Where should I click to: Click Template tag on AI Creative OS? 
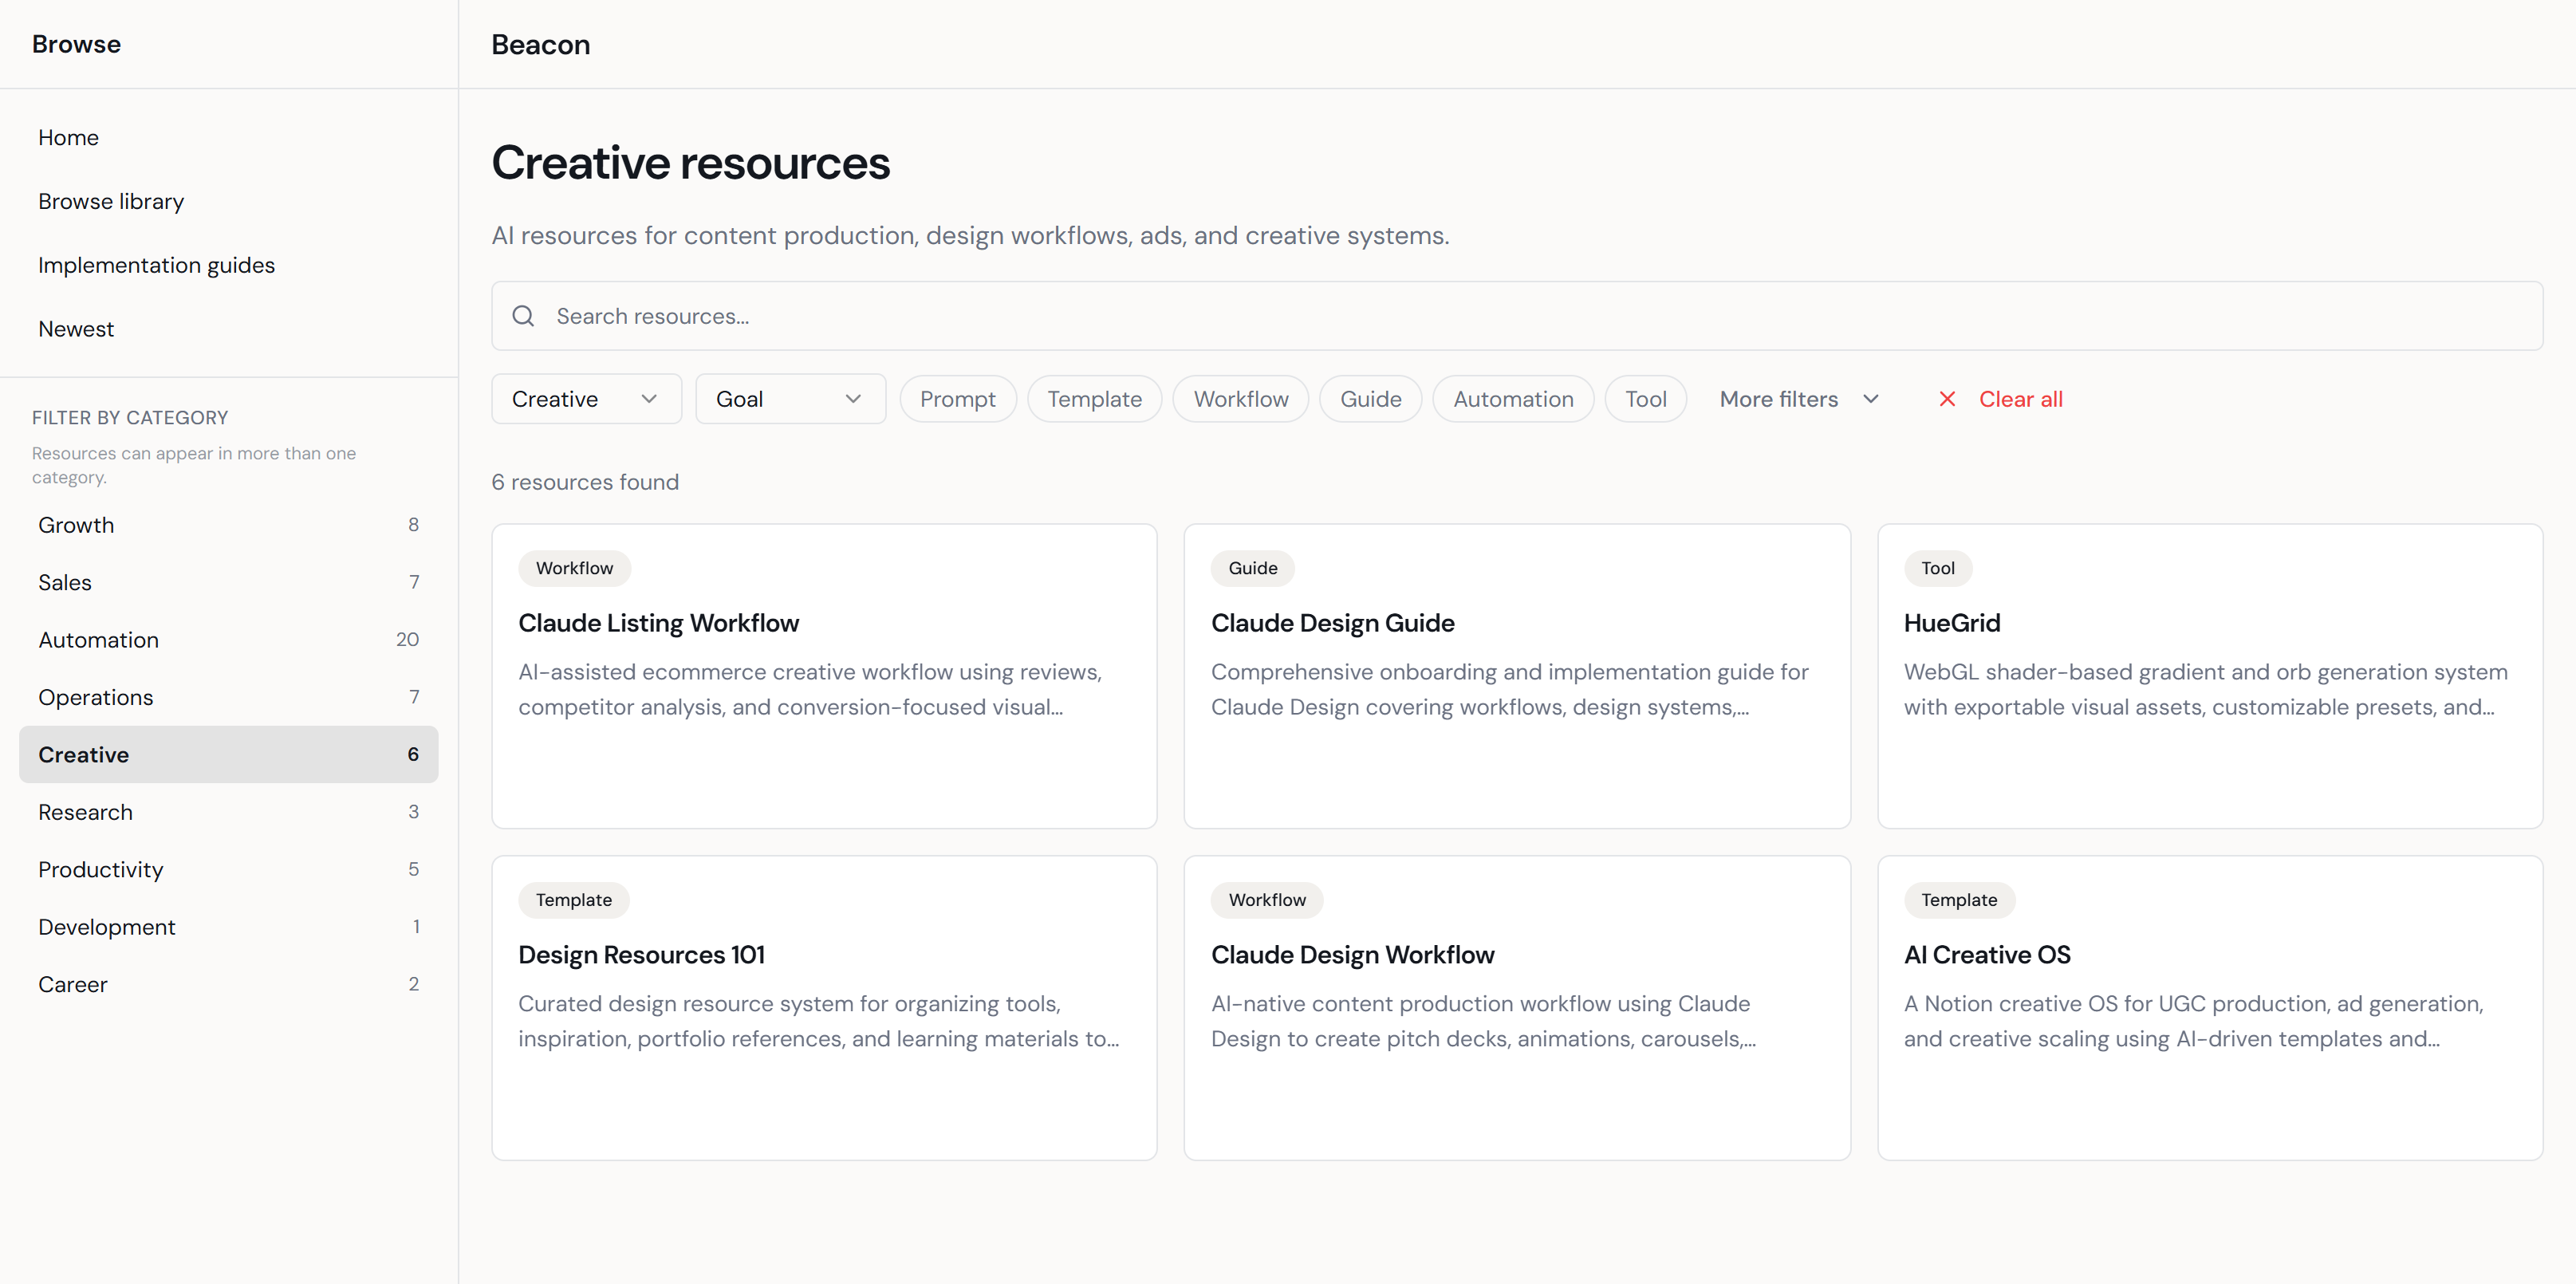(1959, 900)
